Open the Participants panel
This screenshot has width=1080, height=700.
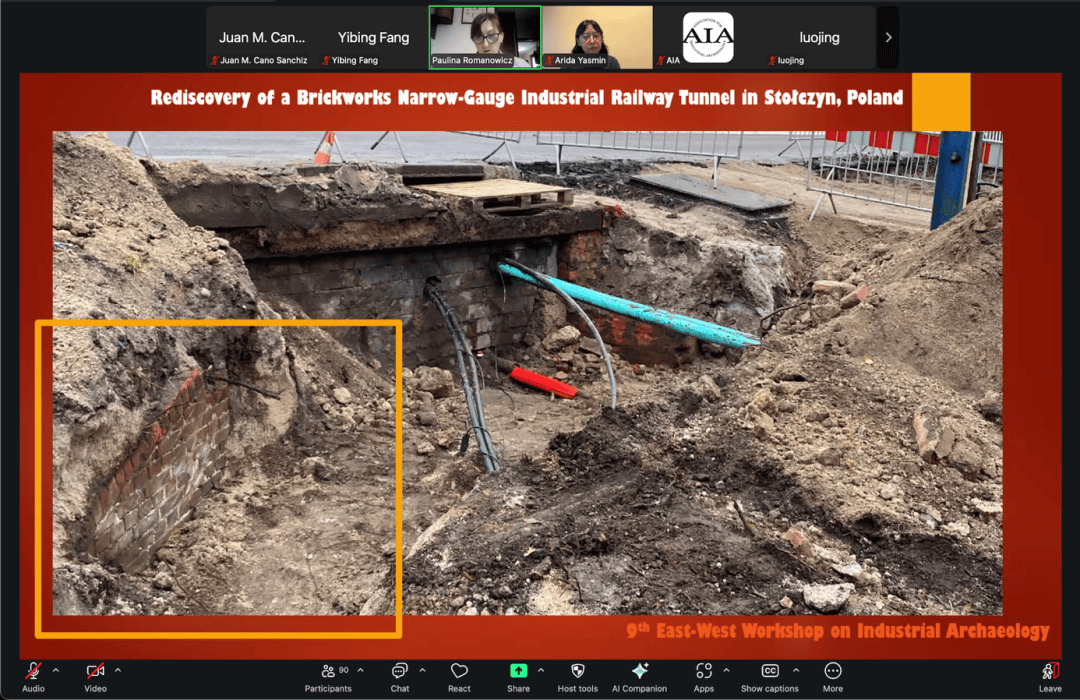[x=328, y=671]
